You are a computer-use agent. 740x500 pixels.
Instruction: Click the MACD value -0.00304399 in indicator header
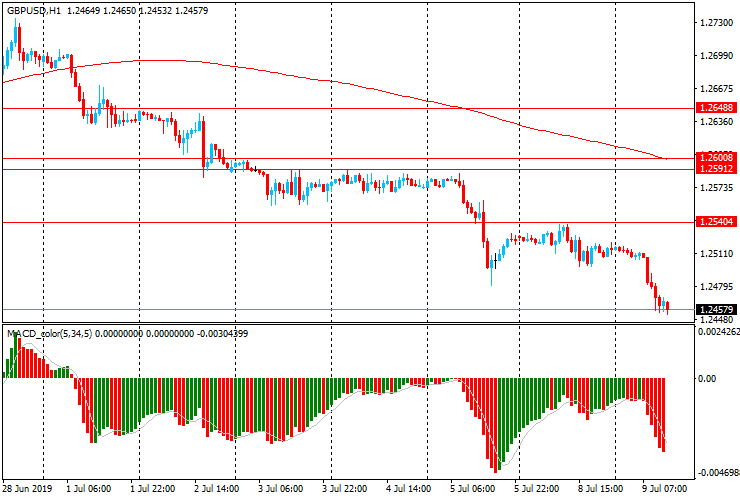(223, 334)
